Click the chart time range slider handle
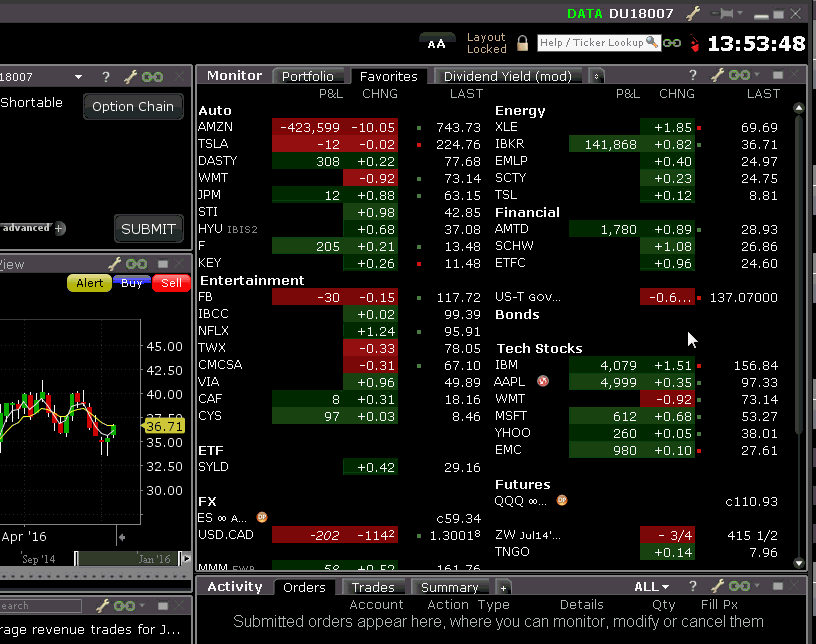Viewport: 816px width, 644px height. [76, 559]
